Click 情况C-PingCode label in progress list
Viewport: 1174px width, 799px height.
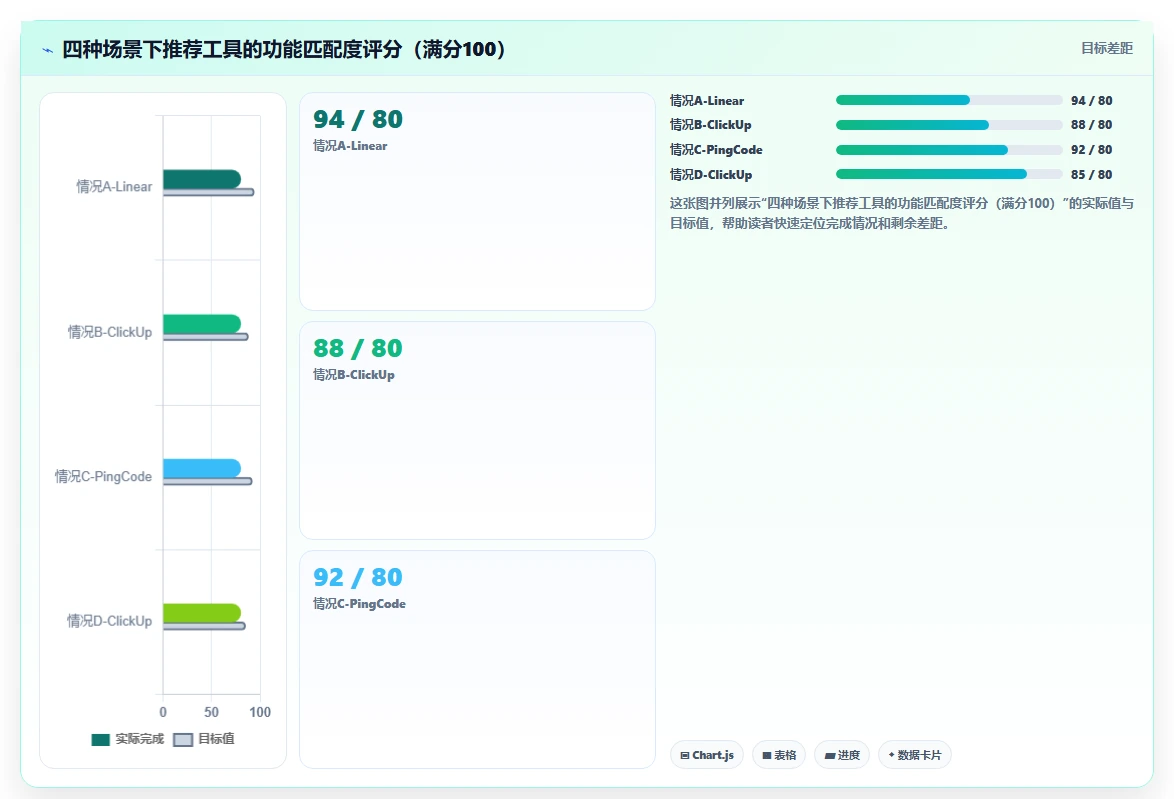coord(716,150)
